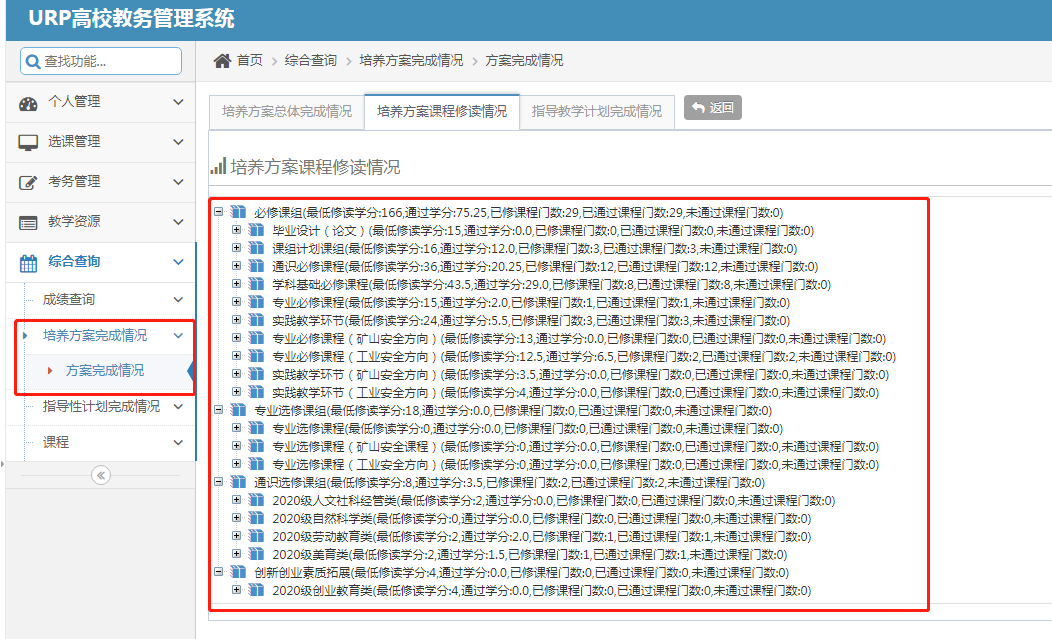Click the 选课管理 monitor icon
Image resolution: width=1052 pixels, height=639 pixels.
click(x=28, y=142)
